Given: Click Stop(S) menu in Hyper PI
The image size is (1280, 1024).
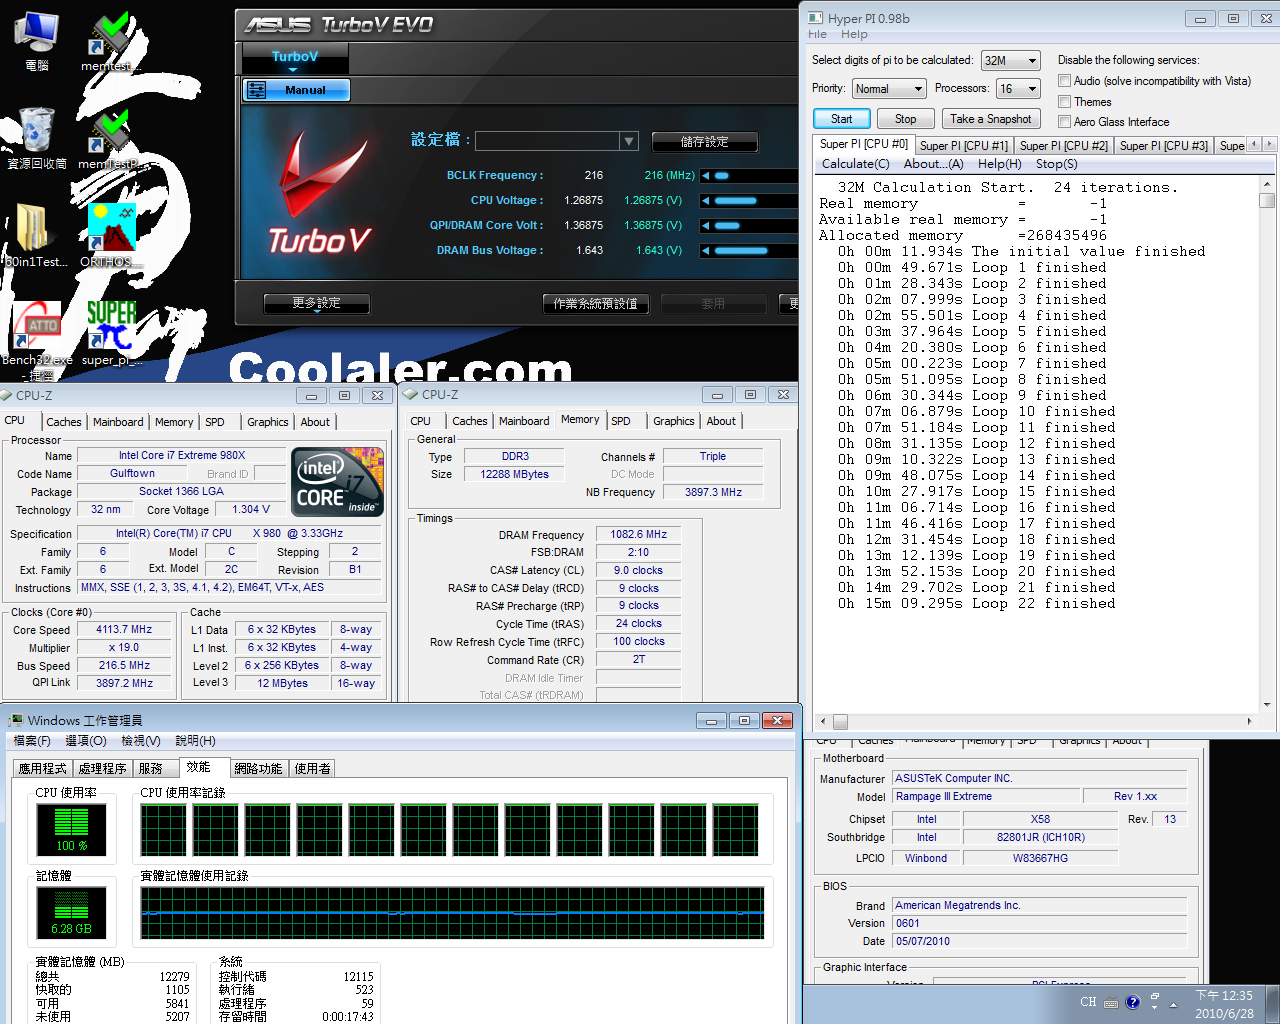Looking at the screenshot, I should point(1056,164).
